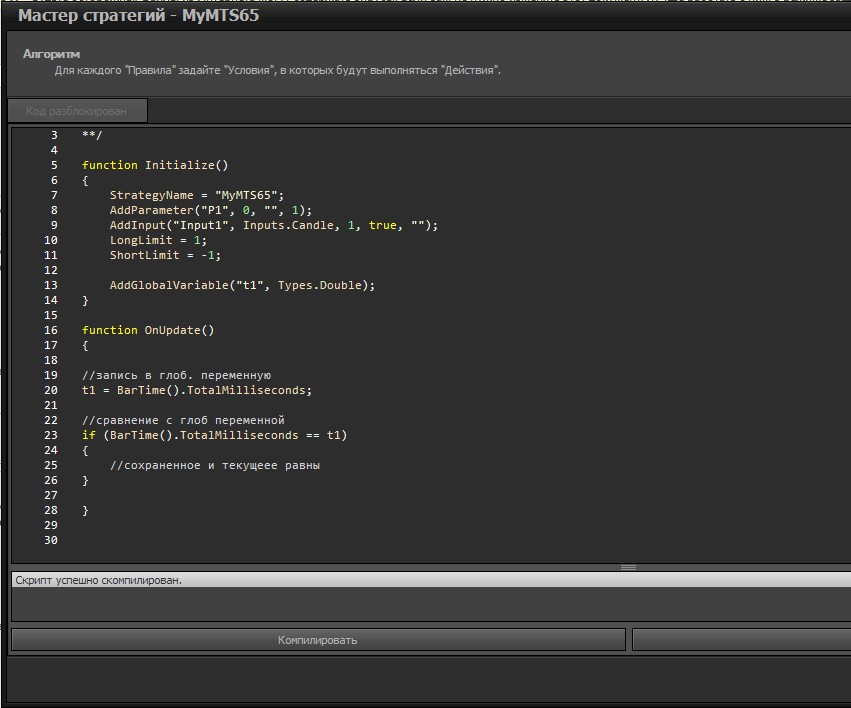Screen dimensions: 851x708
Task: Click the comment "//сохраненное и текущее равны"
Action: (x=214, y=465)
